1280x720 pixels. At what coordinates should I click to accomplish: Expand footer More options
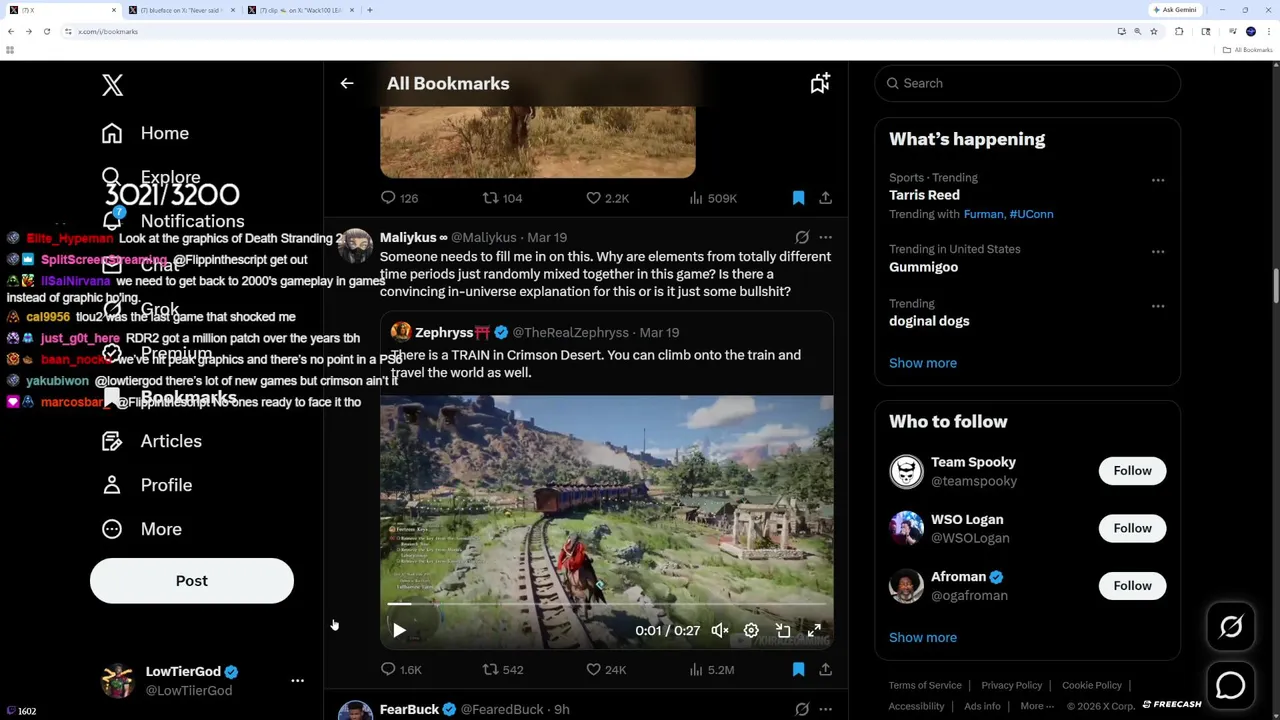click(1037, 706)
